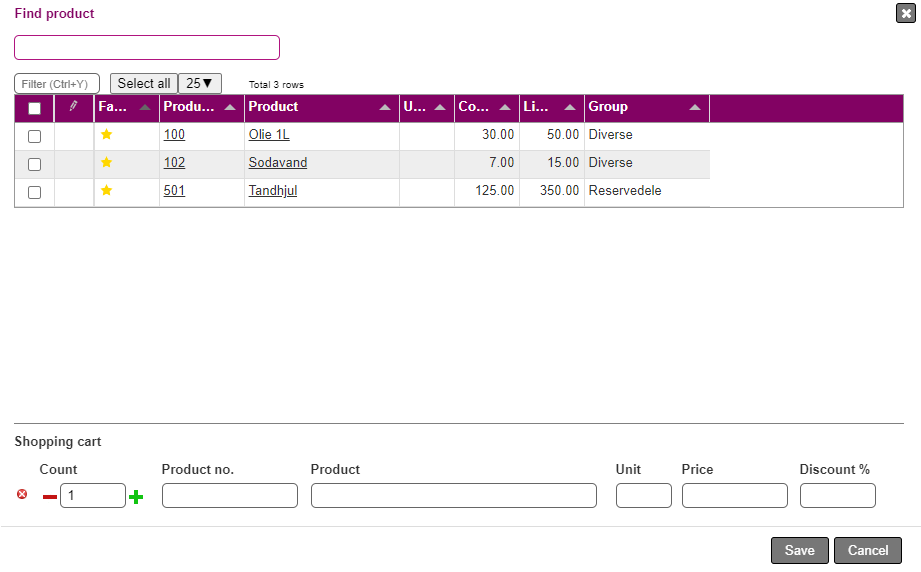Toggle the header select-all rows checkbox
921x572 pixels.
tap(35, 108)
